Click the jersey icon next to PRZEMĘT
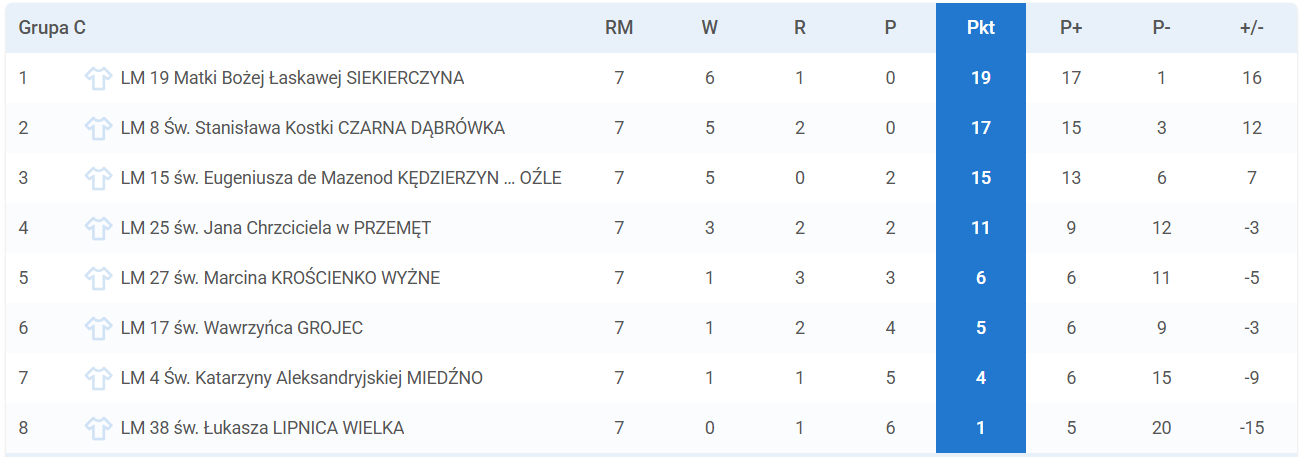1303x457 pixels. (x=98, y=228)
